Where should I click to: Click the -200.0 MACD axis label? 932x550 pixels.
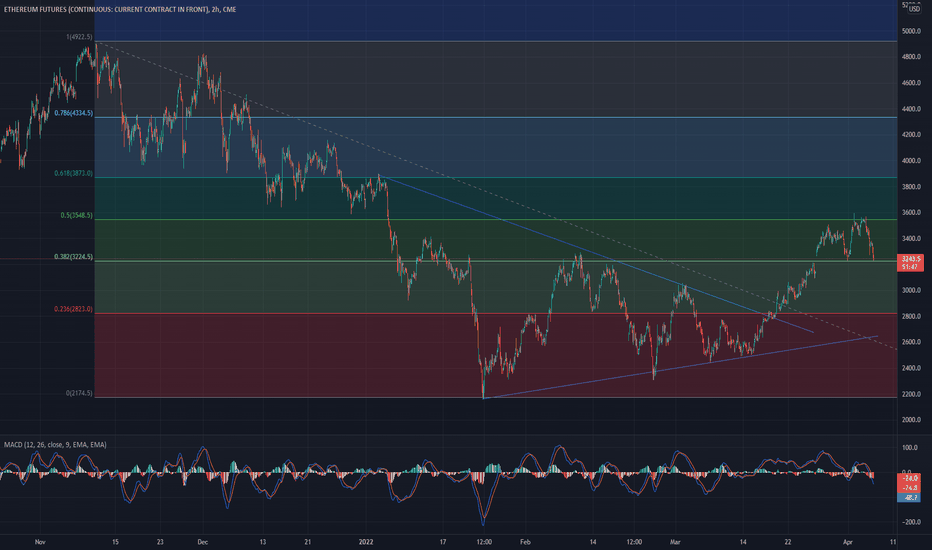[910, 522]
